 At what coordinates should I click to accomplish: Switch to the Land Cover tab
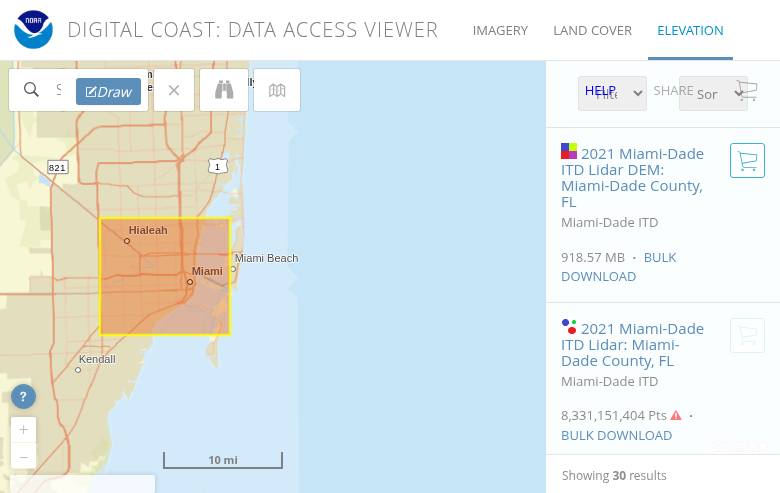point(592,31)
